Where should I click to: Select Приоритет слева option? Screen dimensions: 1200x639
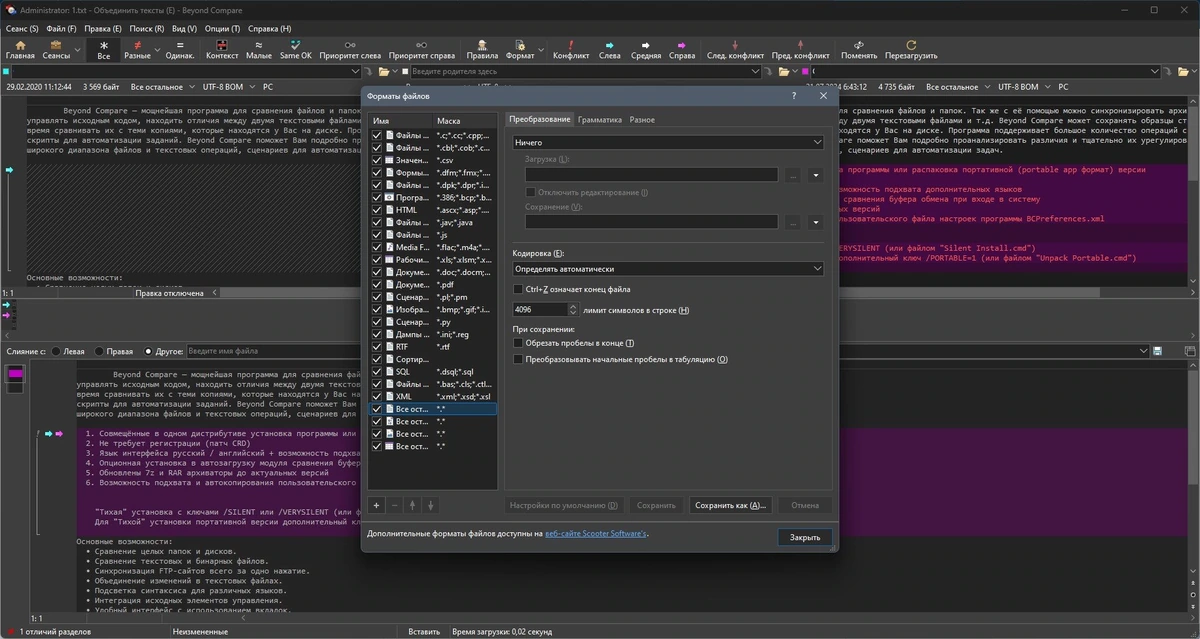350,50
